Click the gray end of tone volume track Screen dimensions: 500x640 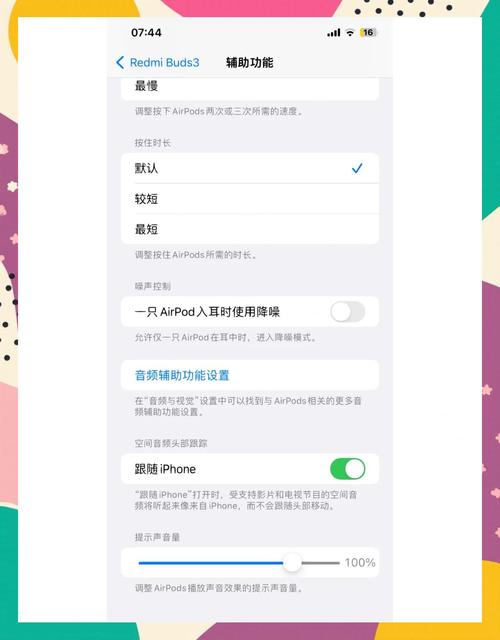pos(320,563)
